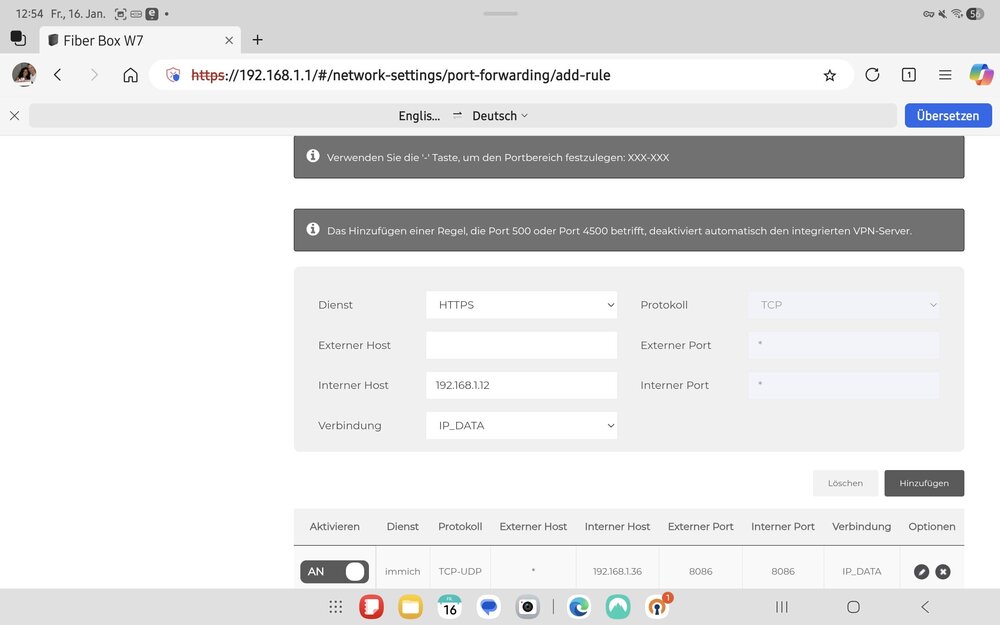Open the camera app
Screen dimensions: 1000x625
527,607
